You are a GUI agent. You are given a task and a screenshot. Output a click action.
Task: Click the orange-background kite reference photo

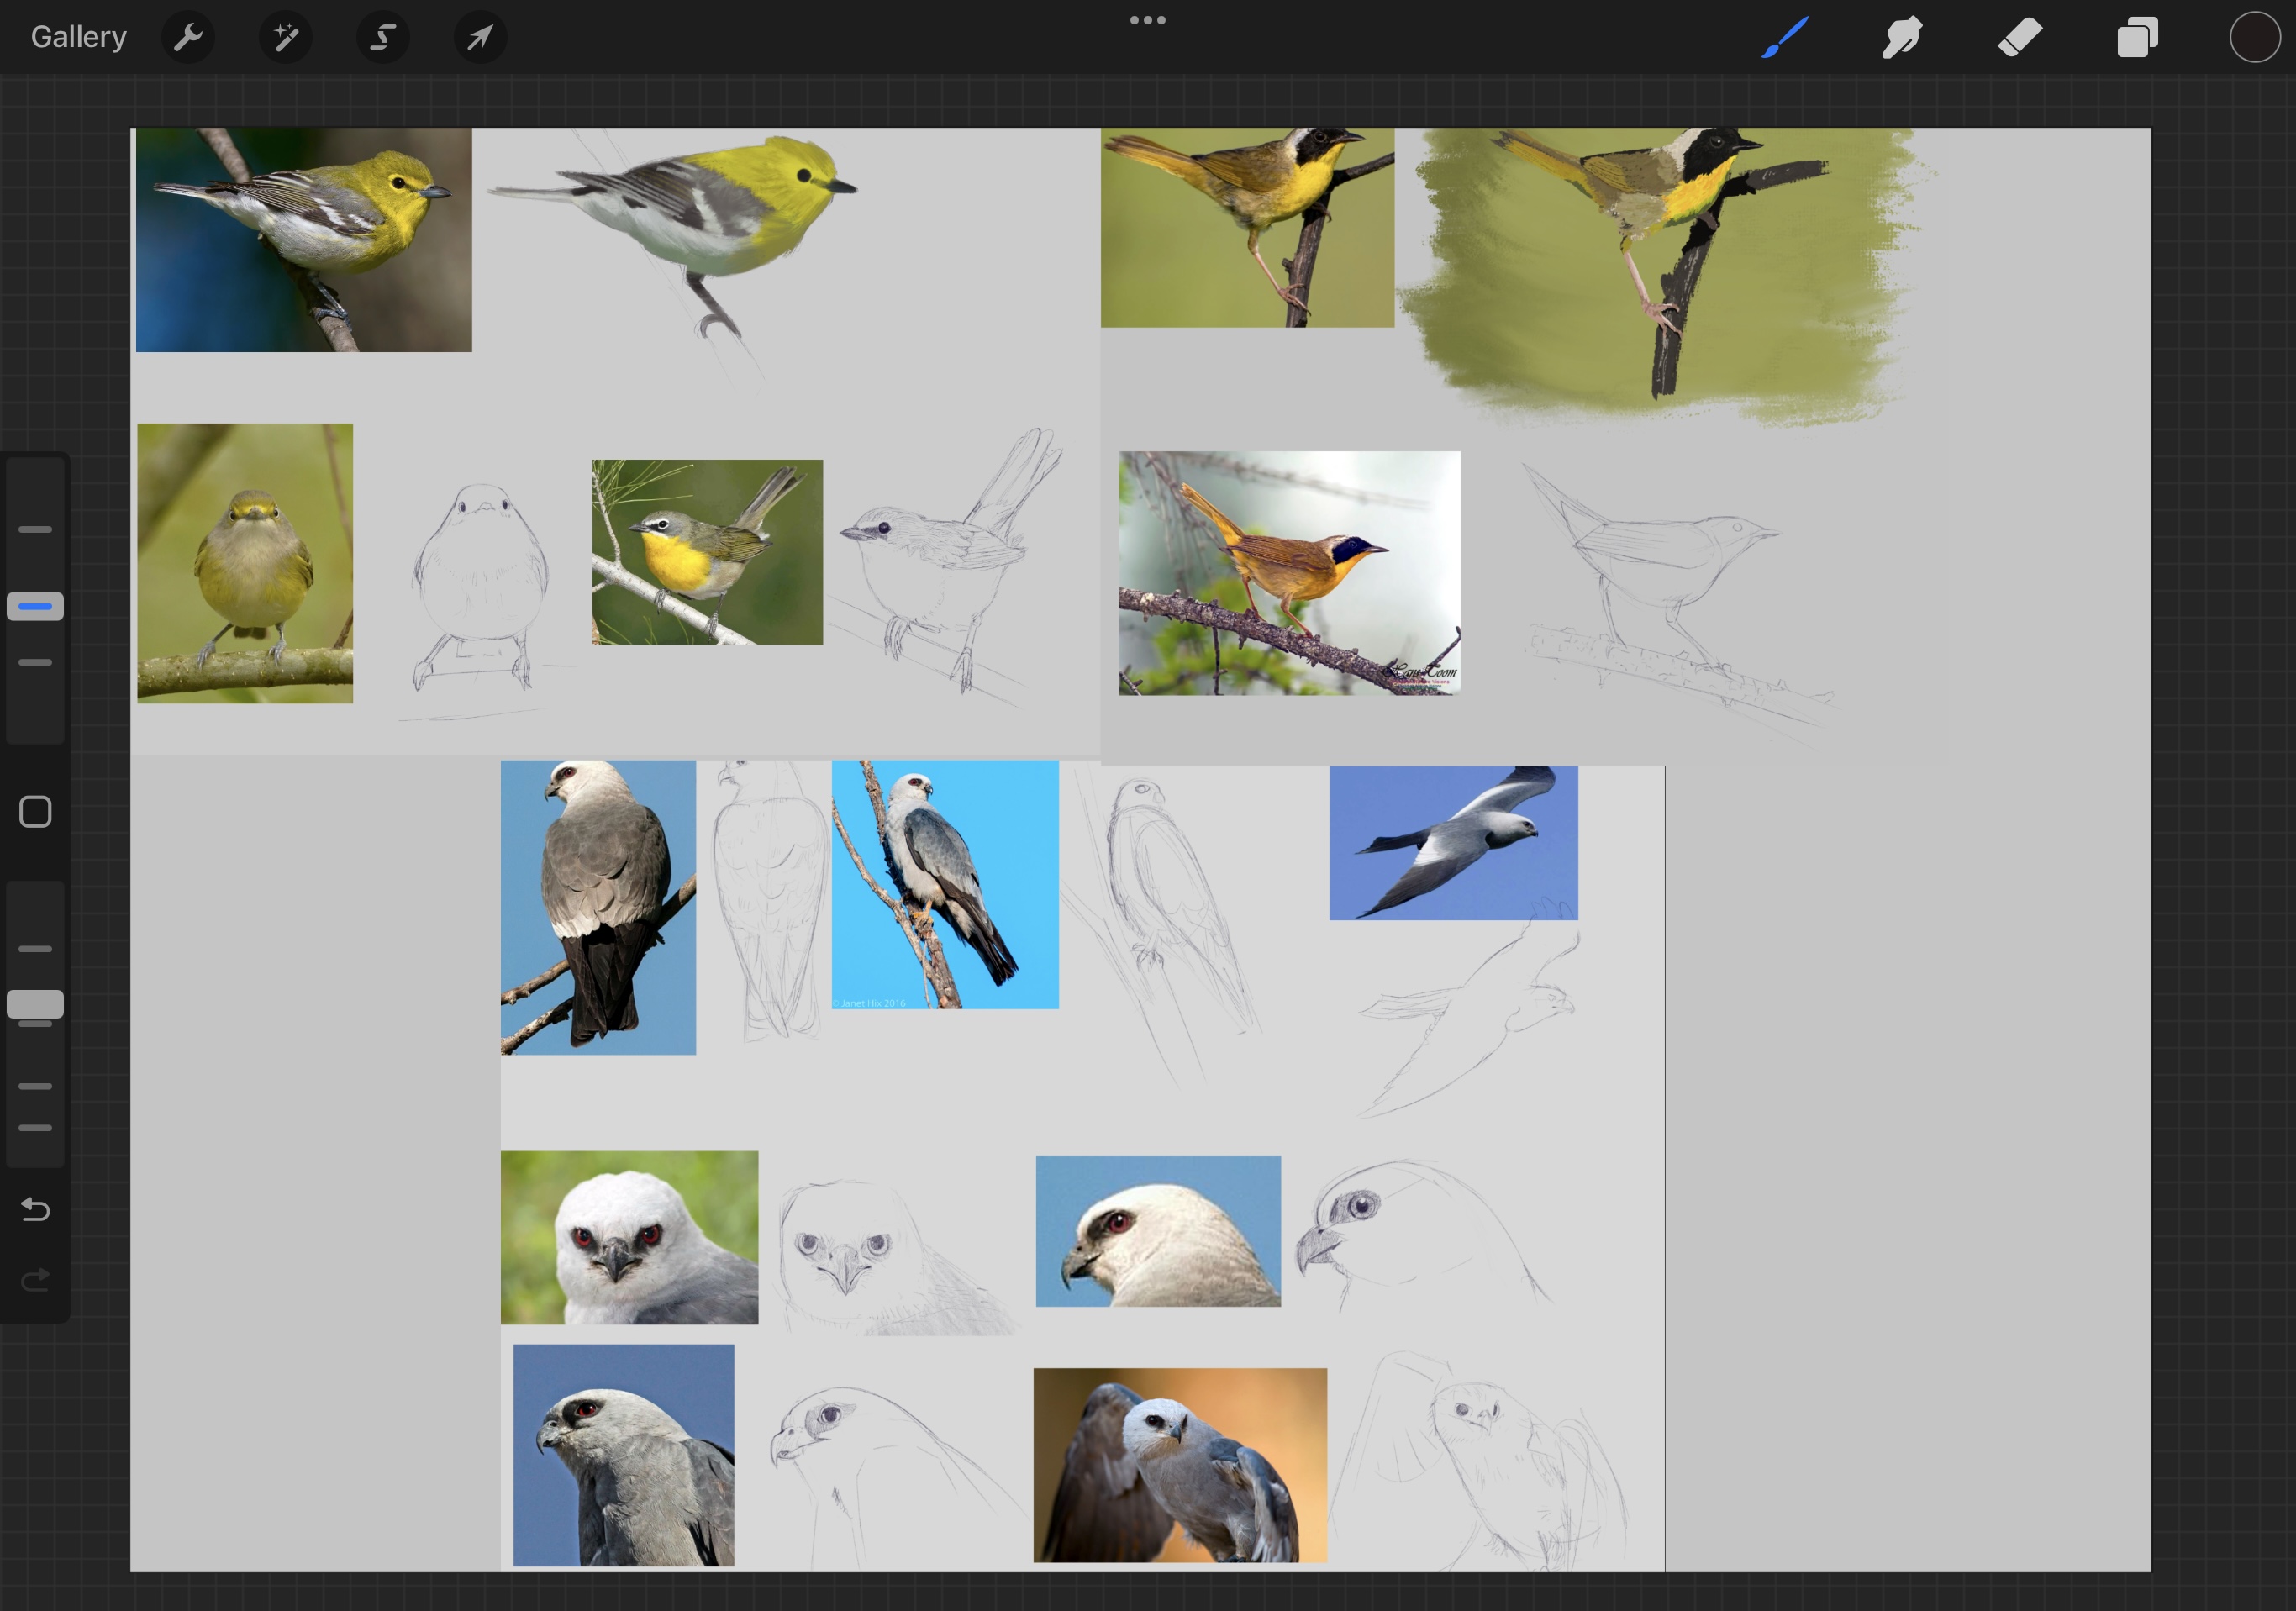point(1180,1464)
